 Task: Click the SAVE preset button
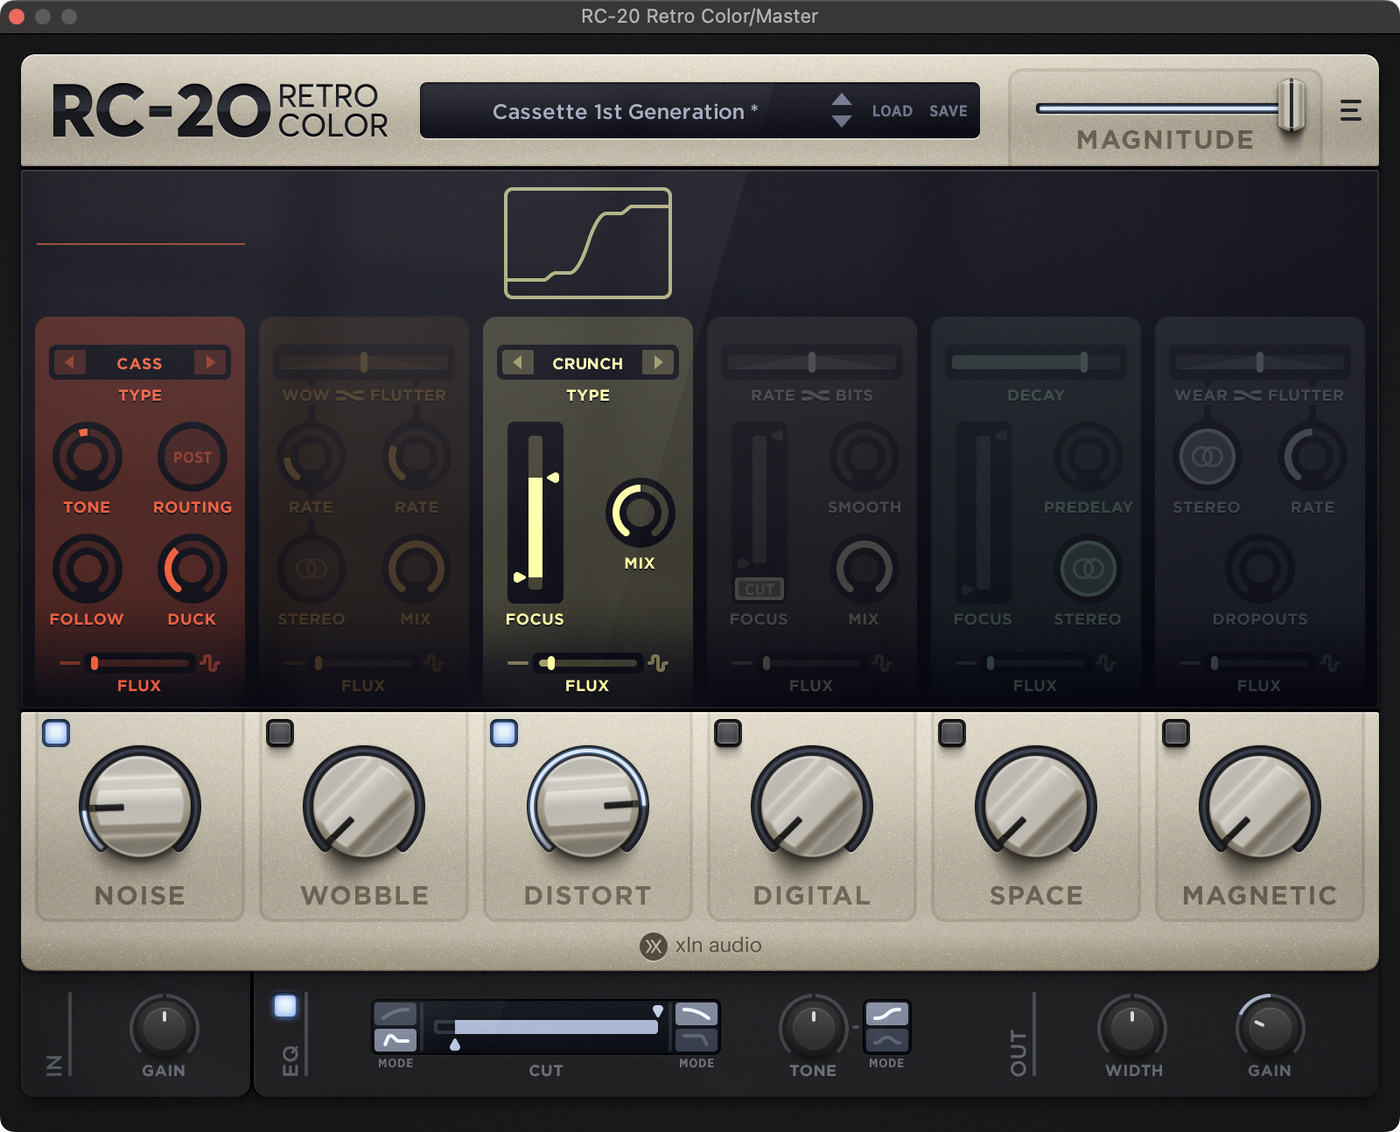948,111
